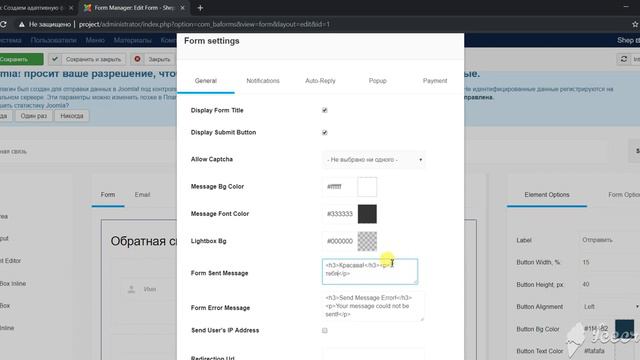Open the Меню menu in admin bar

point(95,40)
